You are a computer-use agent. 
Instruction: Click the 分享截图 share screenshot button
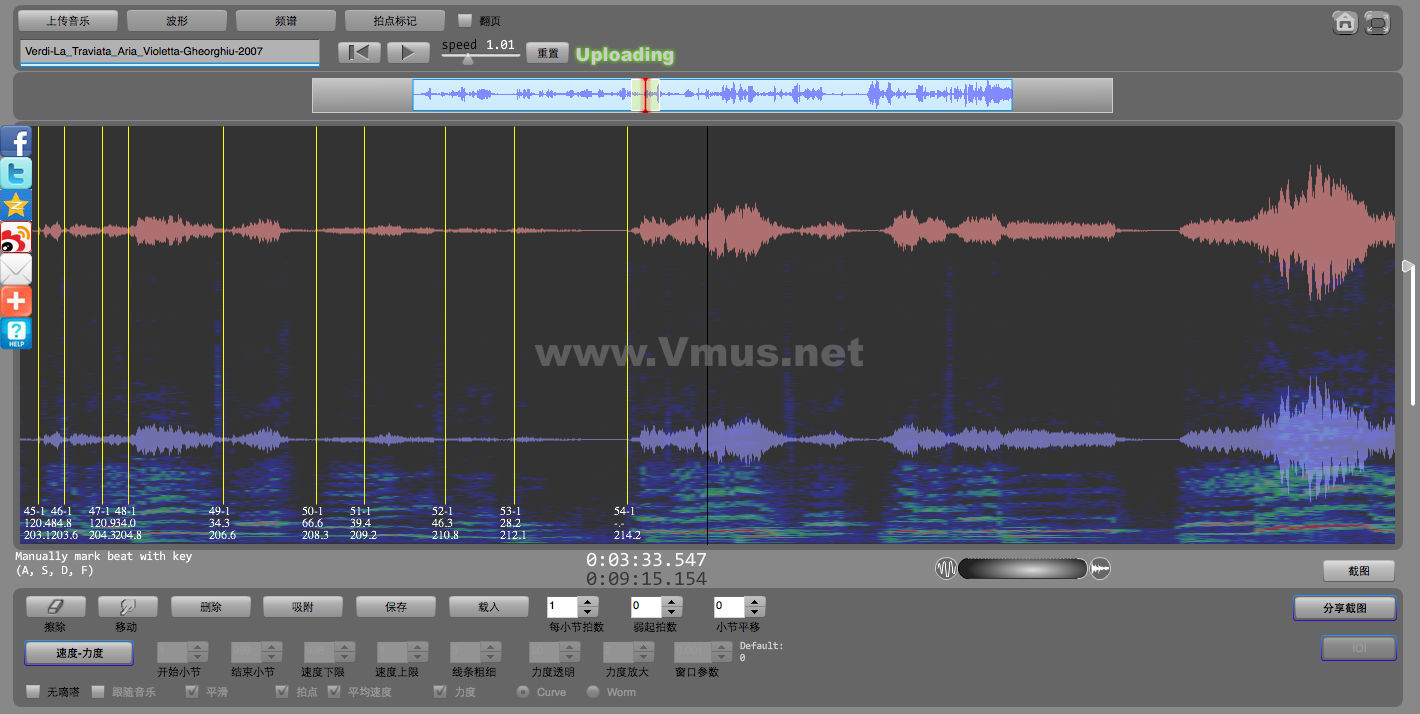1345,608
